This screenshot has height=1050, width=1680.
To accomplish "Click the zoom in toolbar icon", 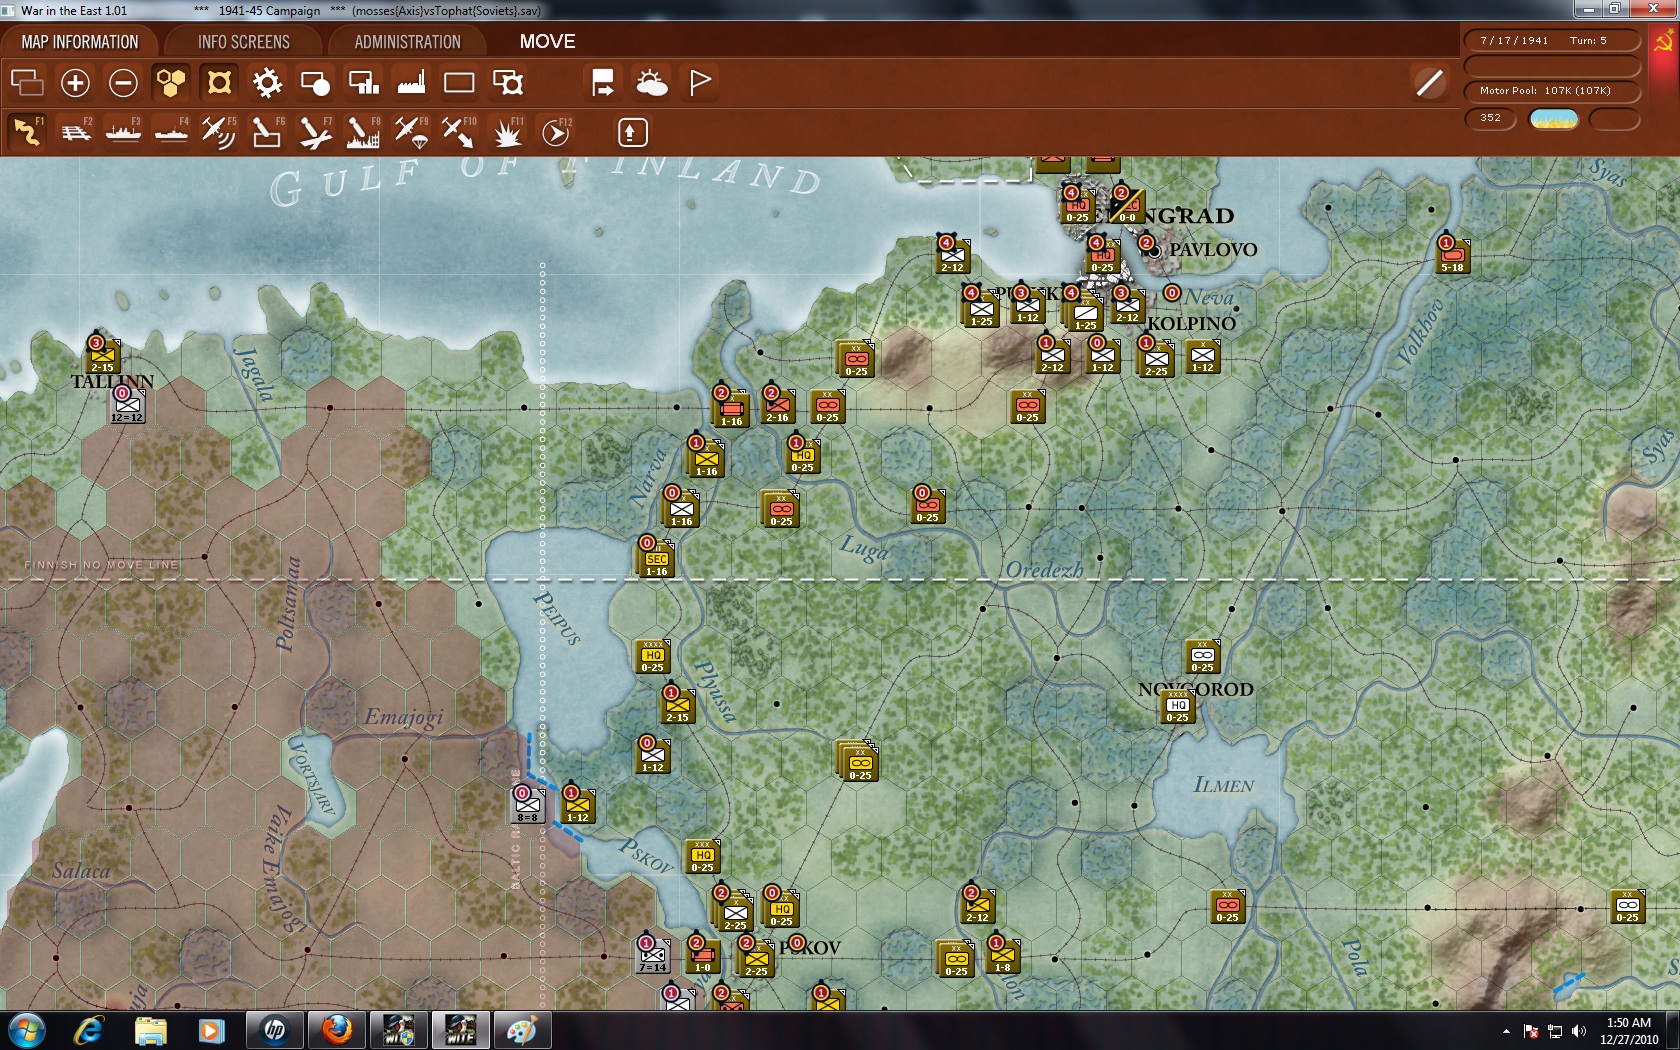I will (x=75, y=83).
